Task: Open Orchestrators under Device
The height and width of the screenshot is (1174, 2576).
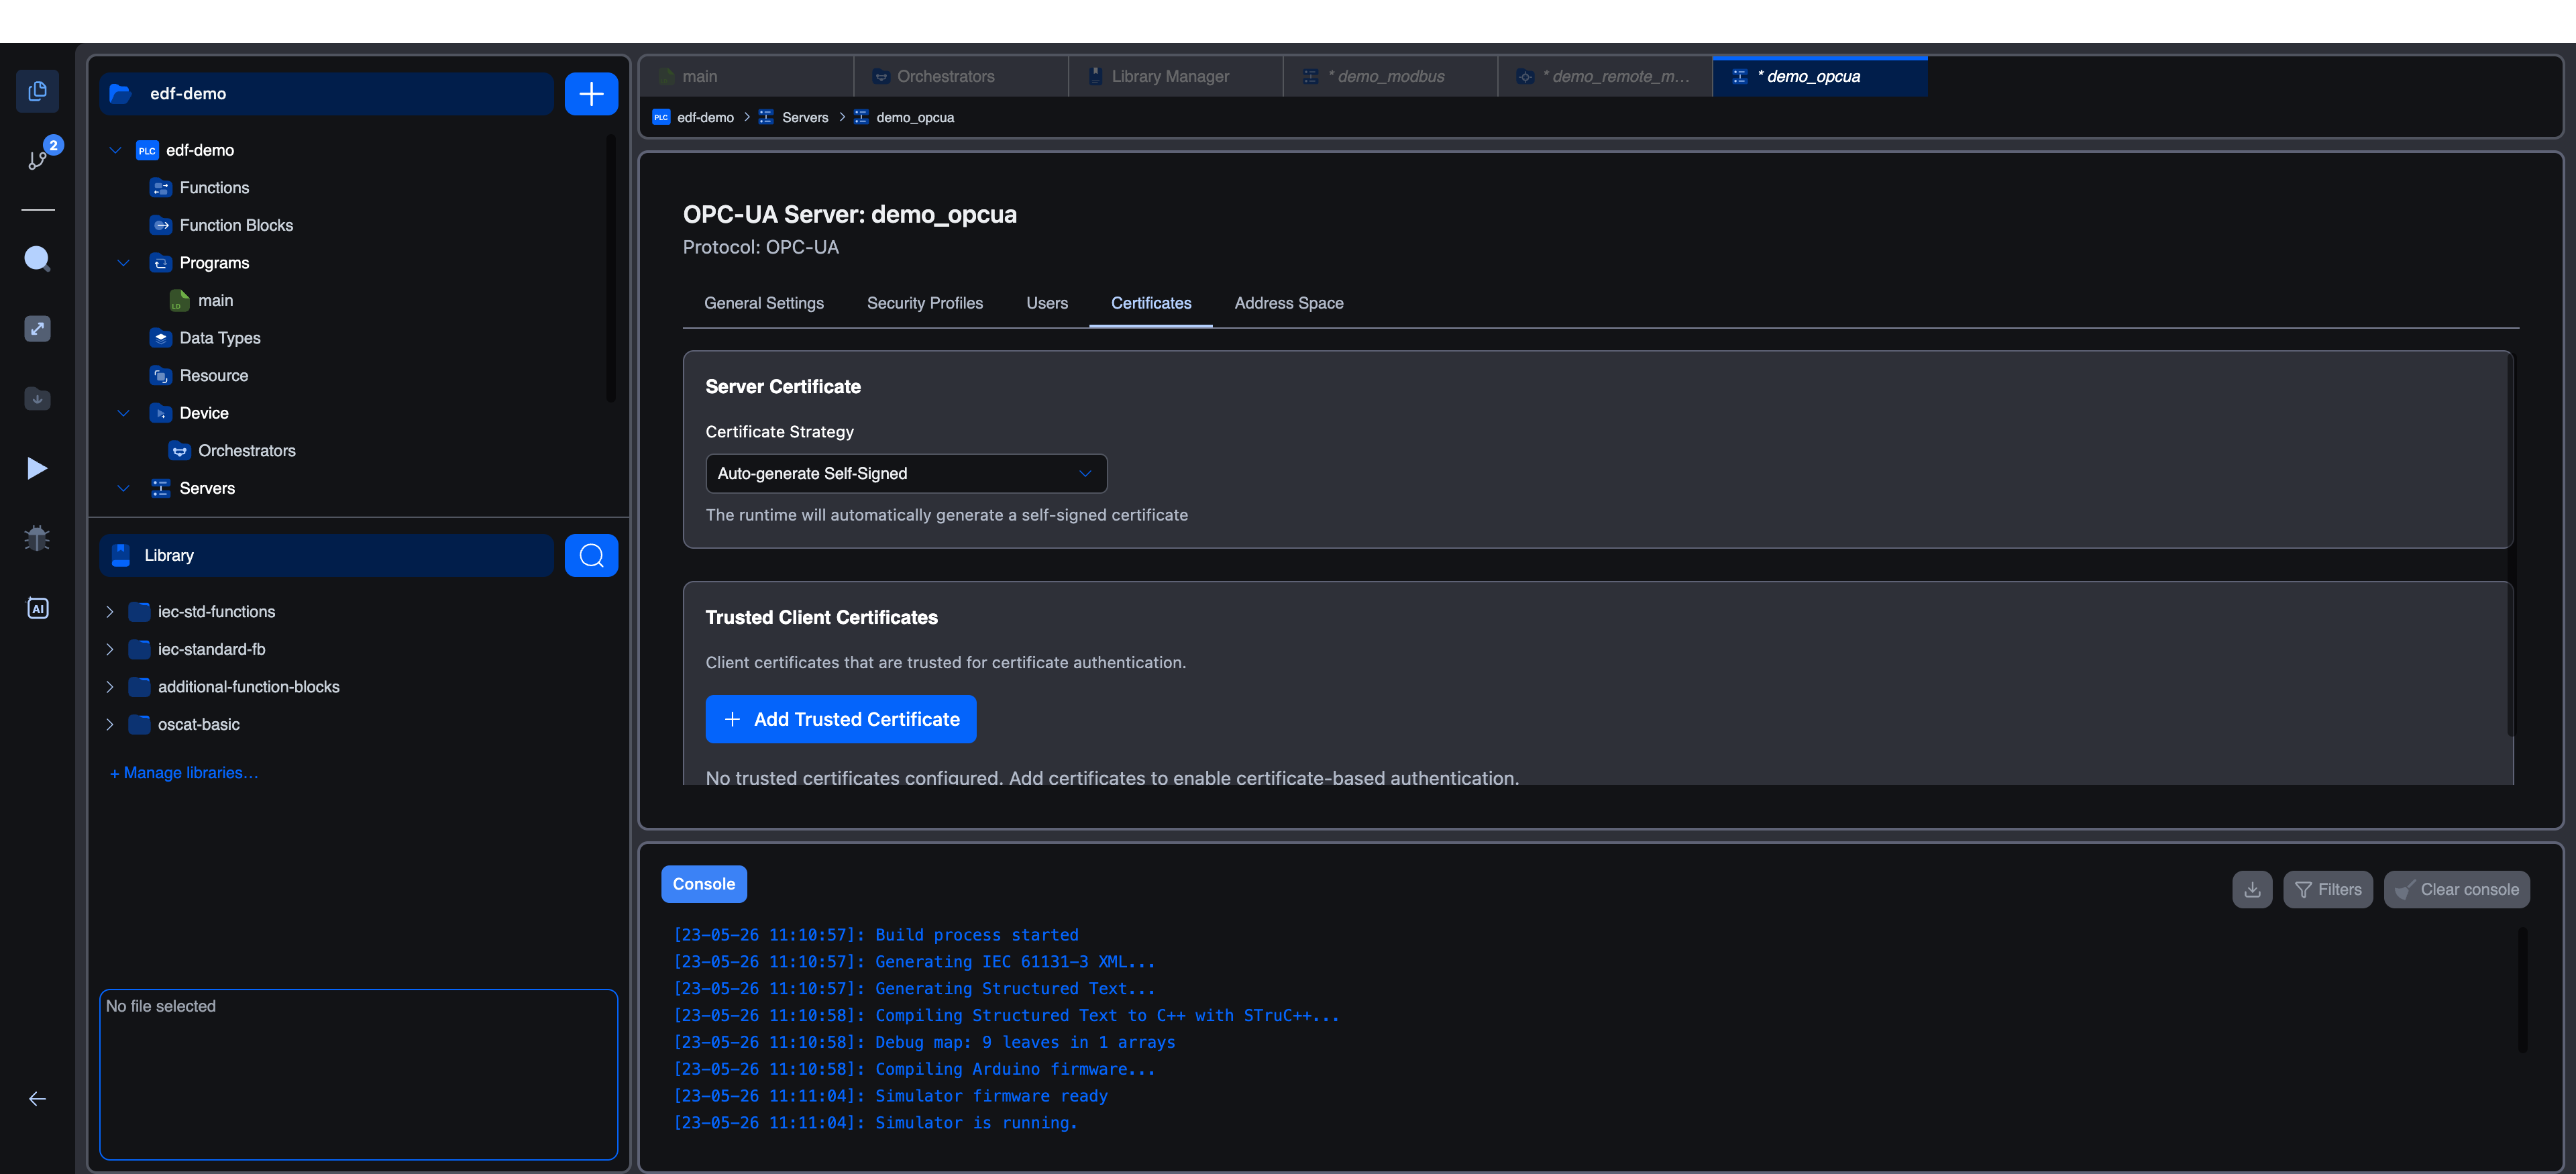Action: coord(247,450)
